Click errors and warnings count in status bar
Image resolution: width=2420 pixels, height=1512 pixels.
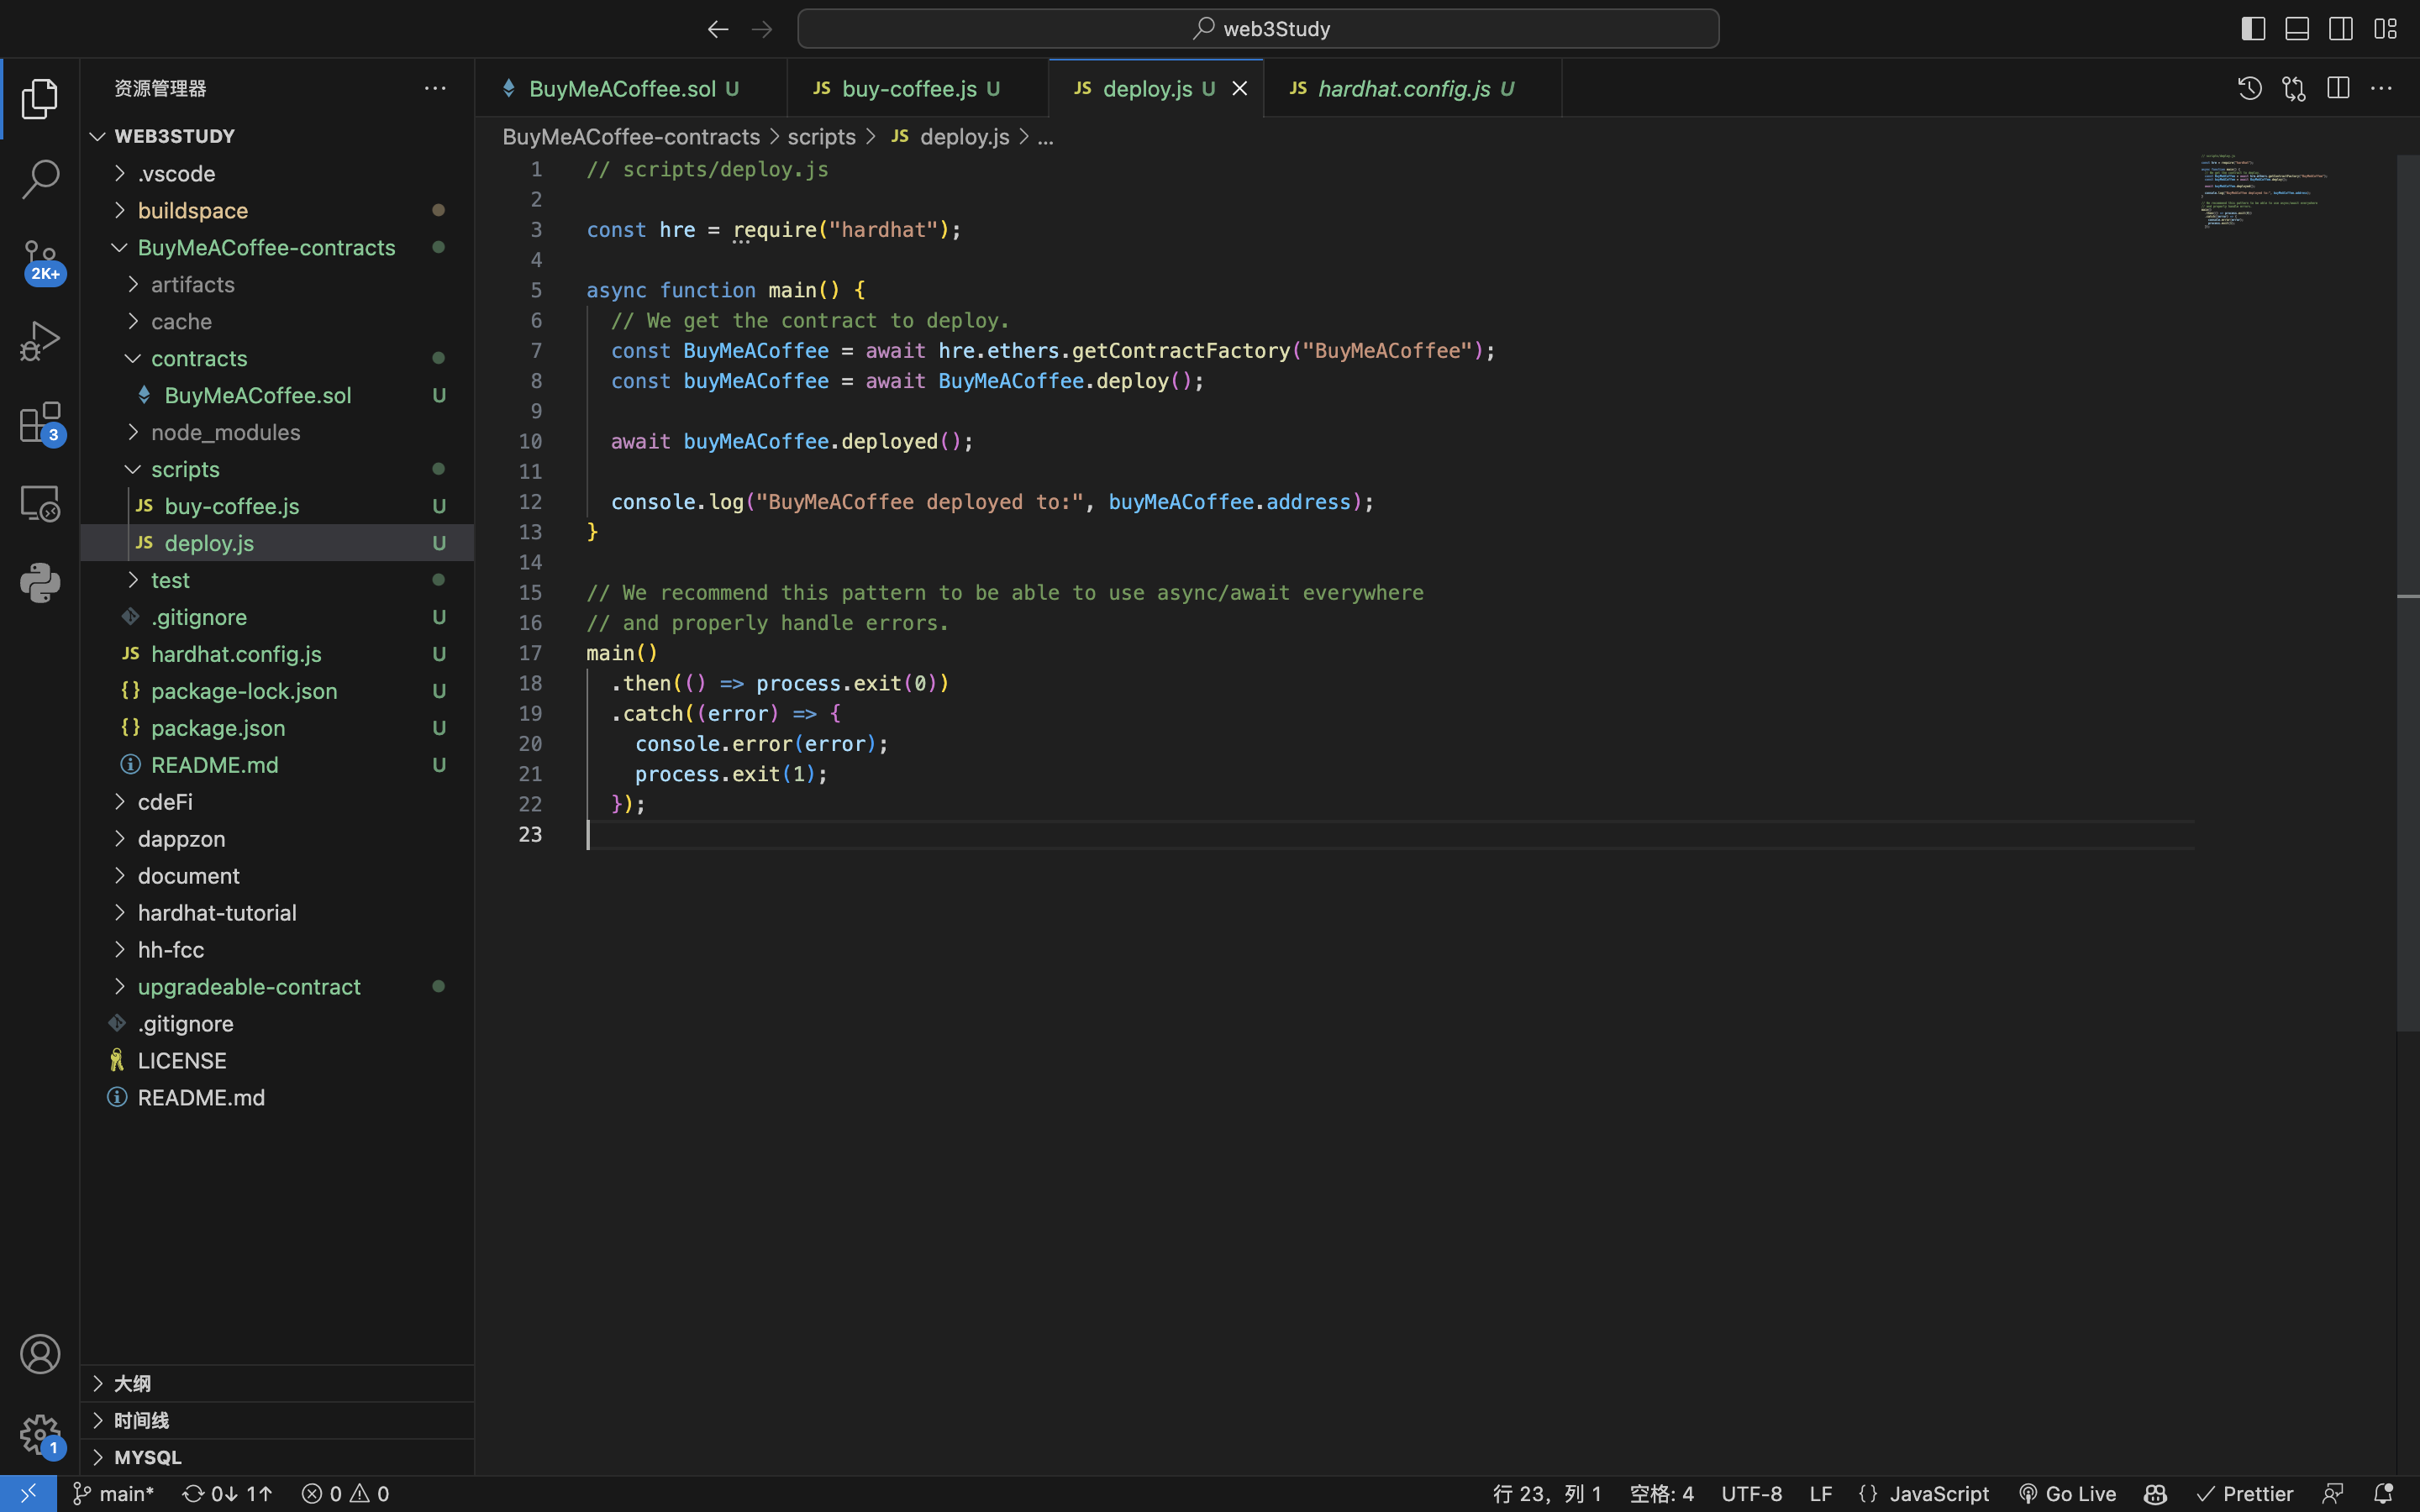(346, 1493)
